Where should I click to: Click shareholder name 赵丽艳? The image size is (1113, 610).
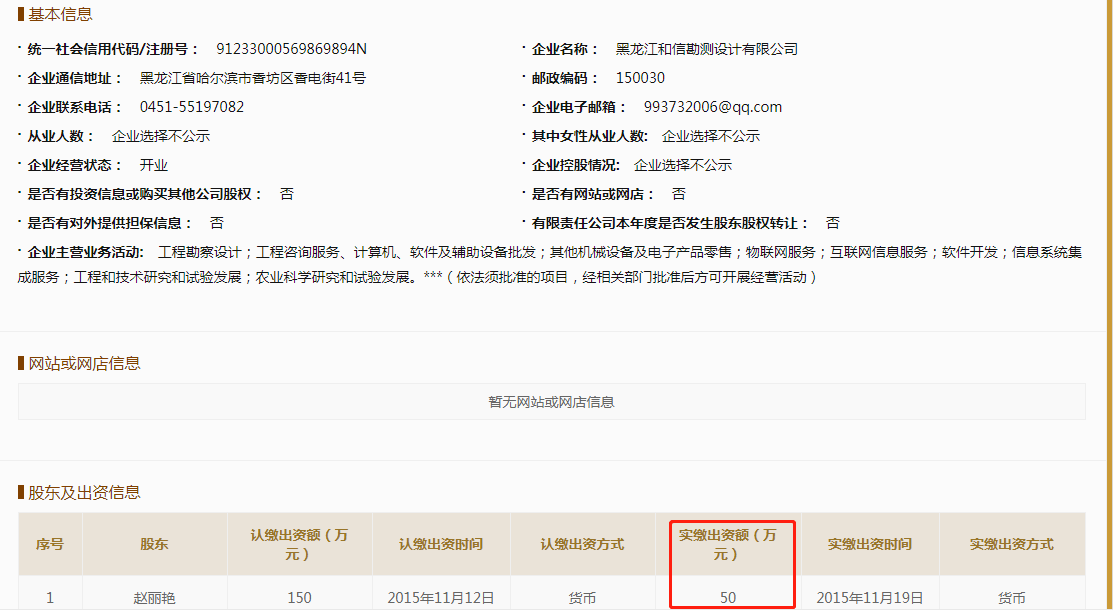coord(154,598)
